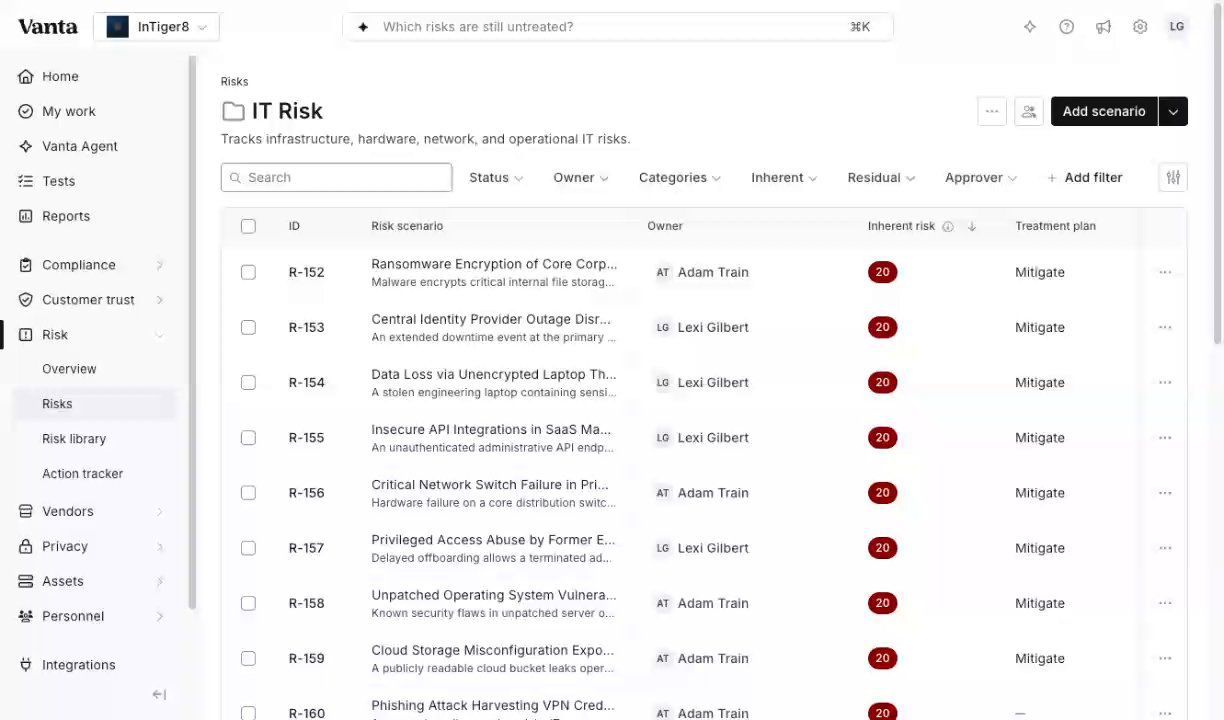
Task: Click Add filter
Action: coord(1085,177)
